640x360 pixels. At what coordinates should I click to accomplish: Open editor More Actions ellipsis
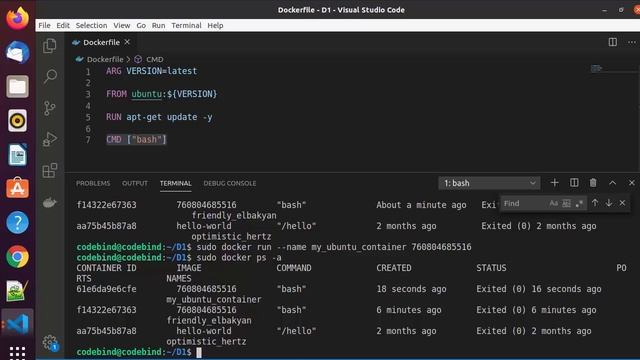pos(632,42)
